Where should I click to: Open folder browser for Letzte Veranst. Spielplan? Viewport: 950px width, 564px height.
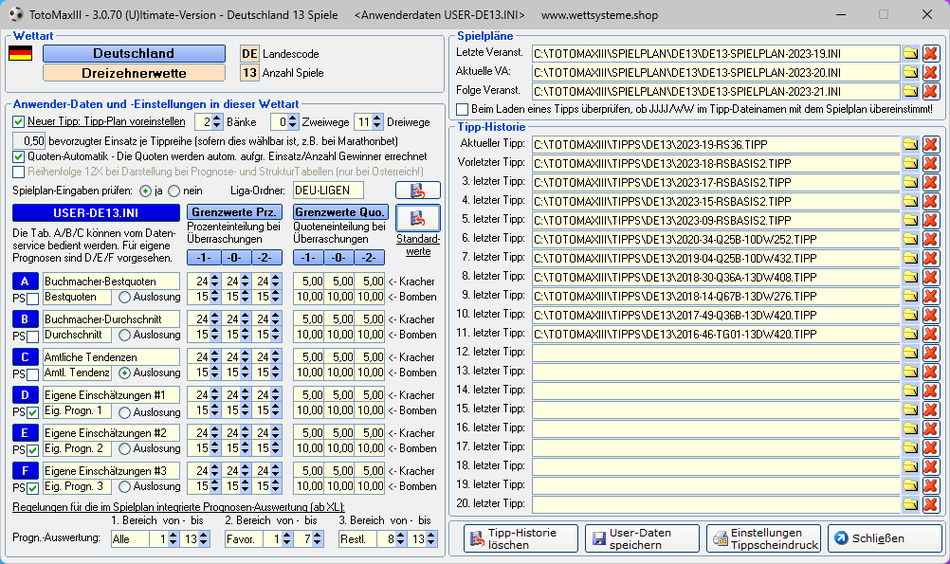click(x=910, y=53)
